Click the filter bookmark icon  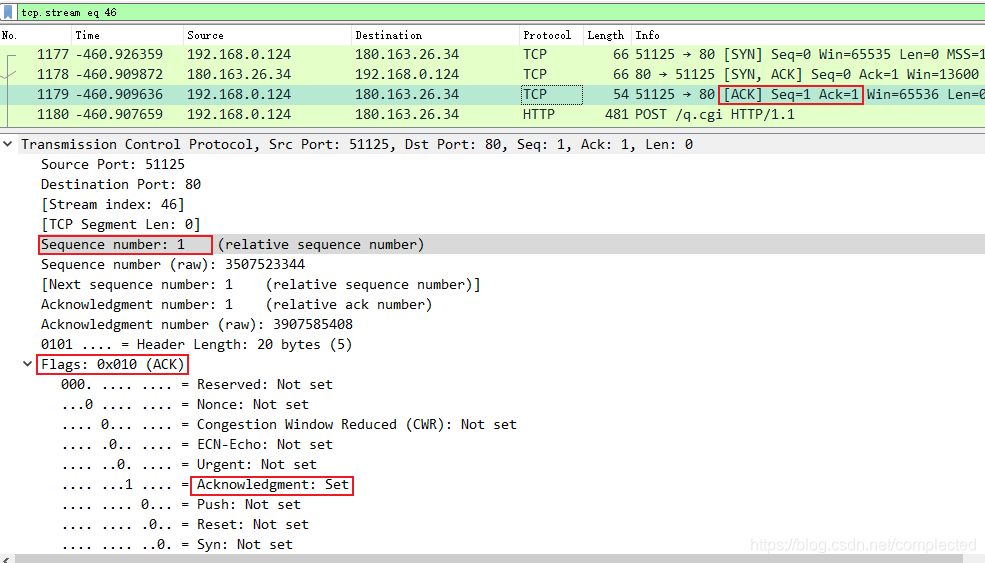pyautogui.click(x=8, y=12)
